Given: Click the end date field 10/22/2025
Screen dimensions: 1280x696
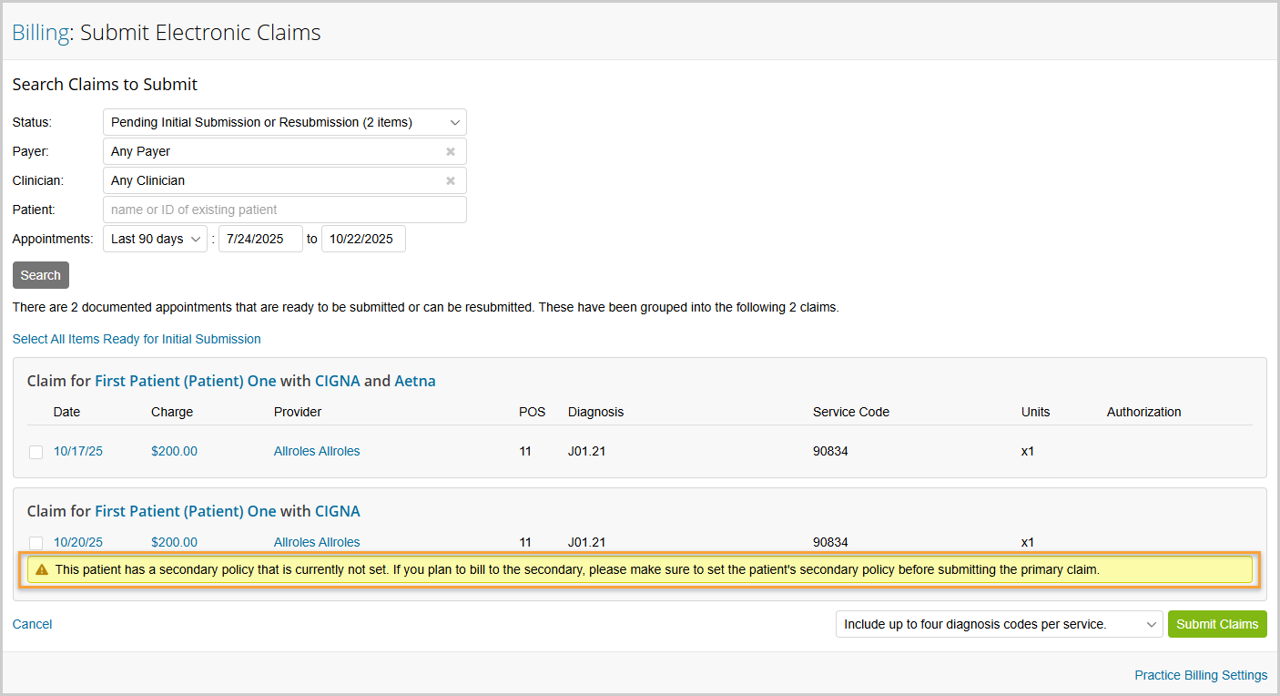Looking at the screenshot, I should 363,240.
